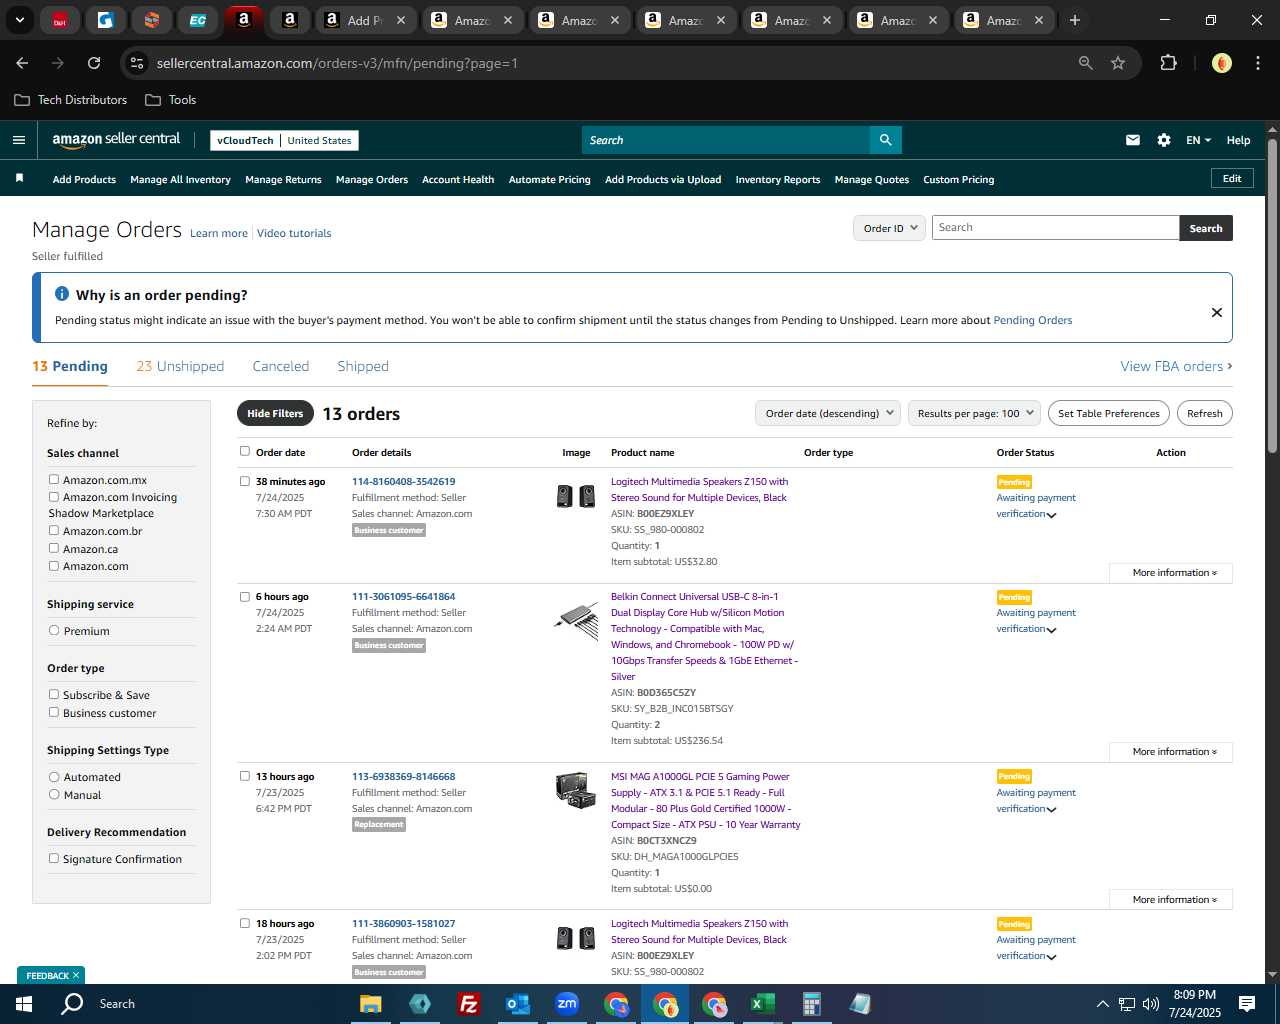This screenshot has width=1280, height=1024.
Task: Check the Subscribe & Save order type
Action: [54, 694]
